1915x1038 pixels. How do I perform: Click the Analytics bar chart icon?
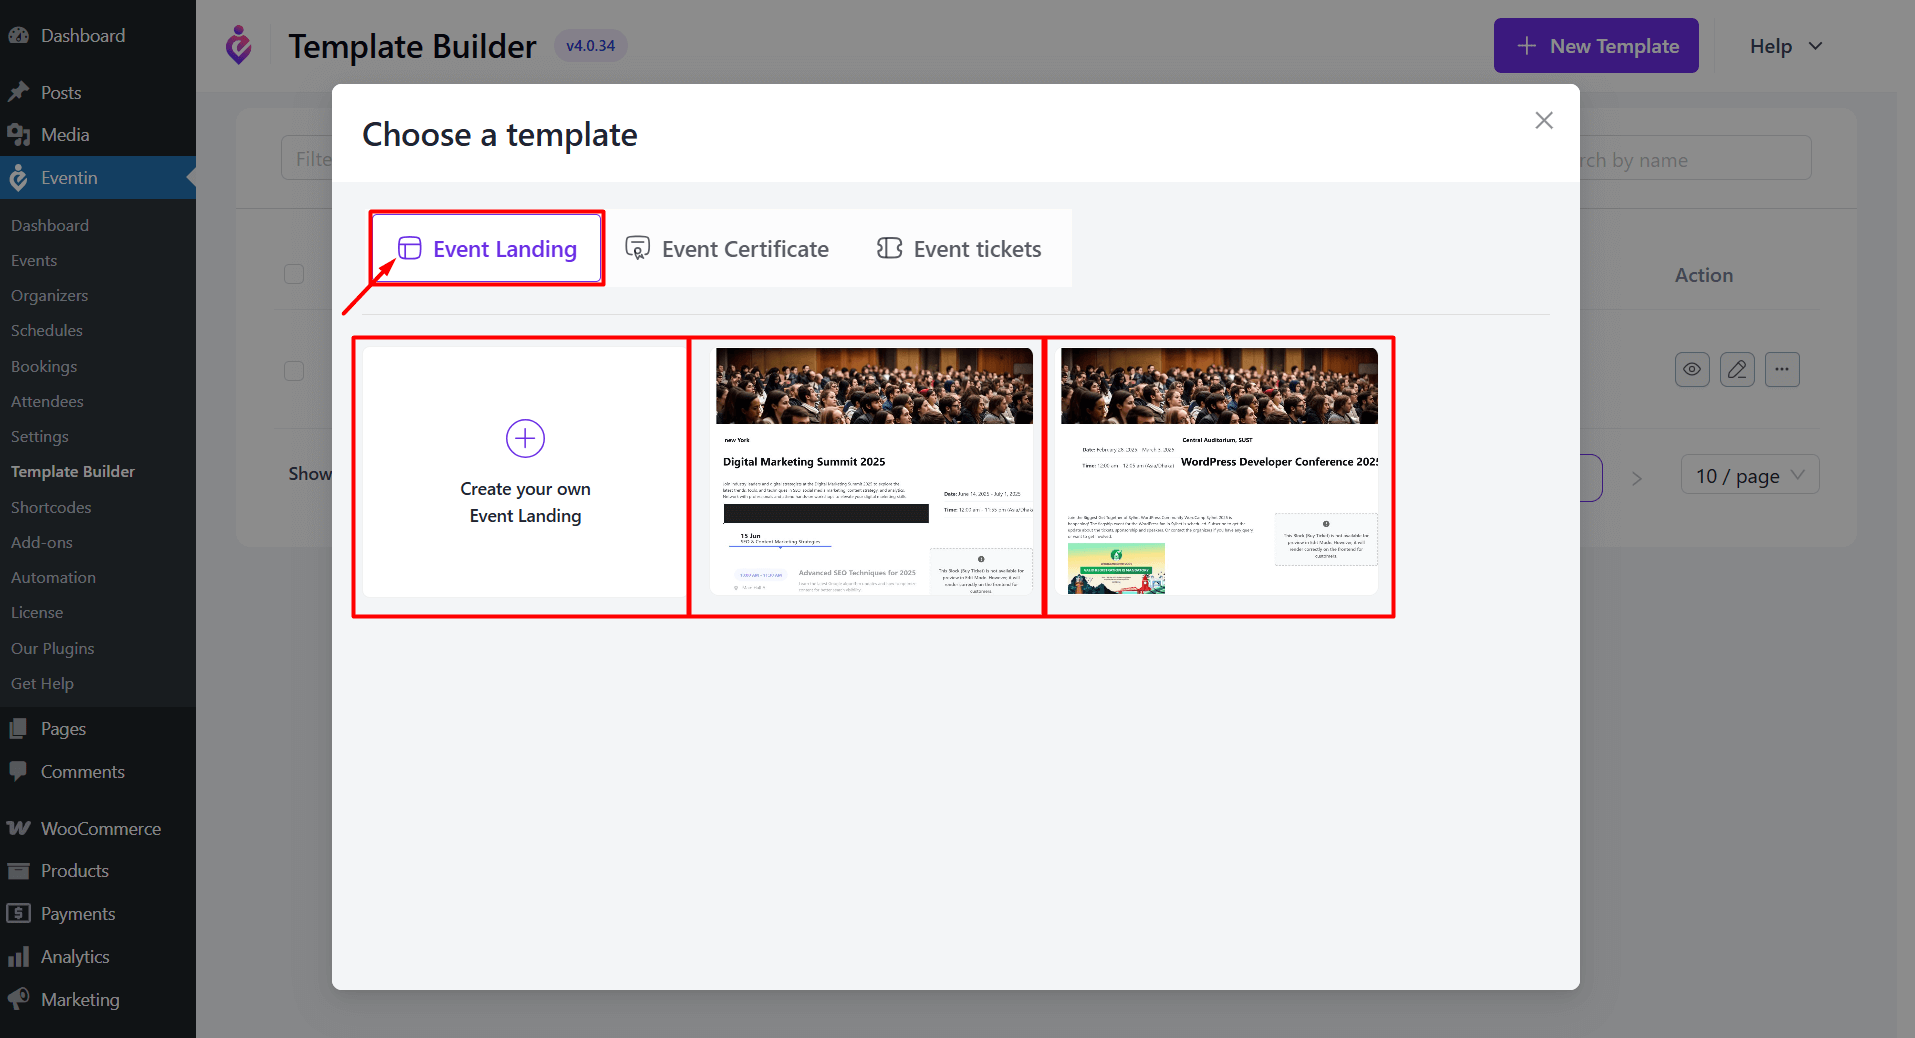(x=19, y=956)
